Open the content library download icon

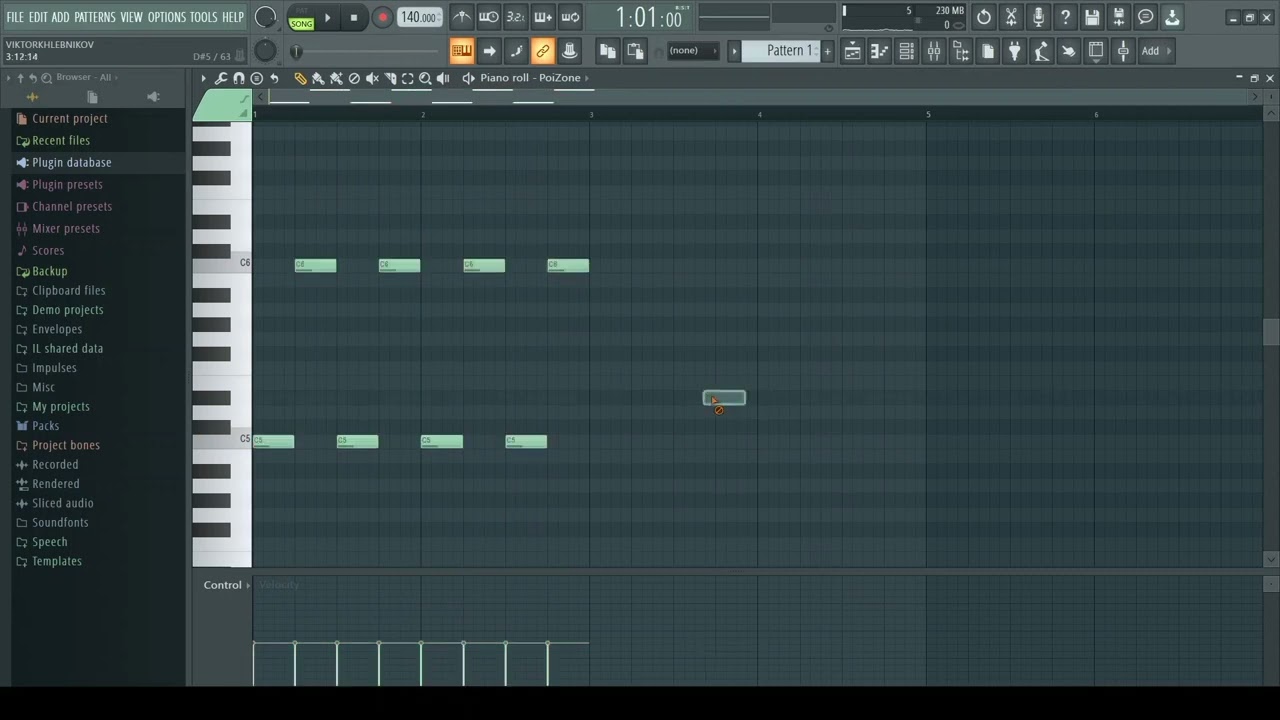pyautogui.click(x=1173, y=17)
